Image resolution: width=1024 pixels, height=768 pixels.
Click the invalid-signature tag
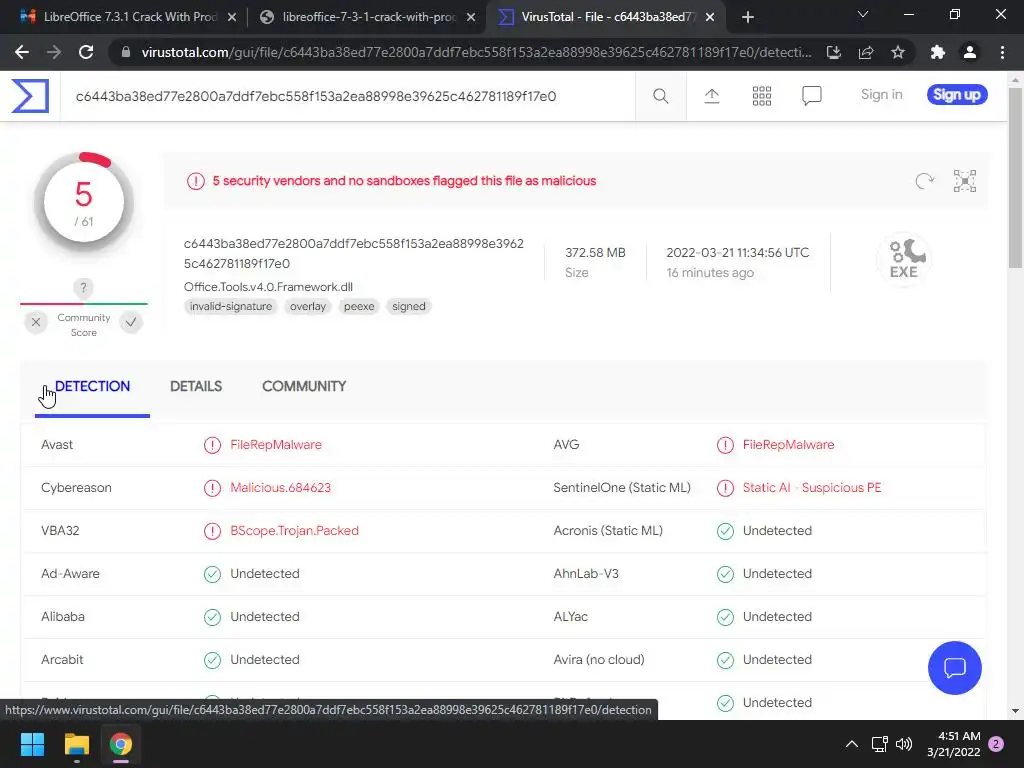231,306
